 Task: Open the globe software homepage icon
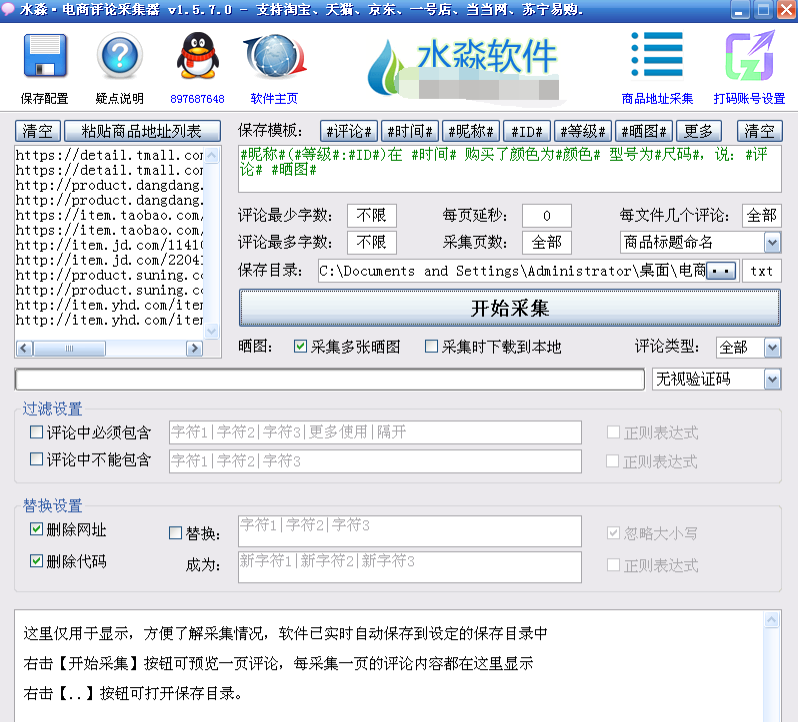(x=275, y=56)
